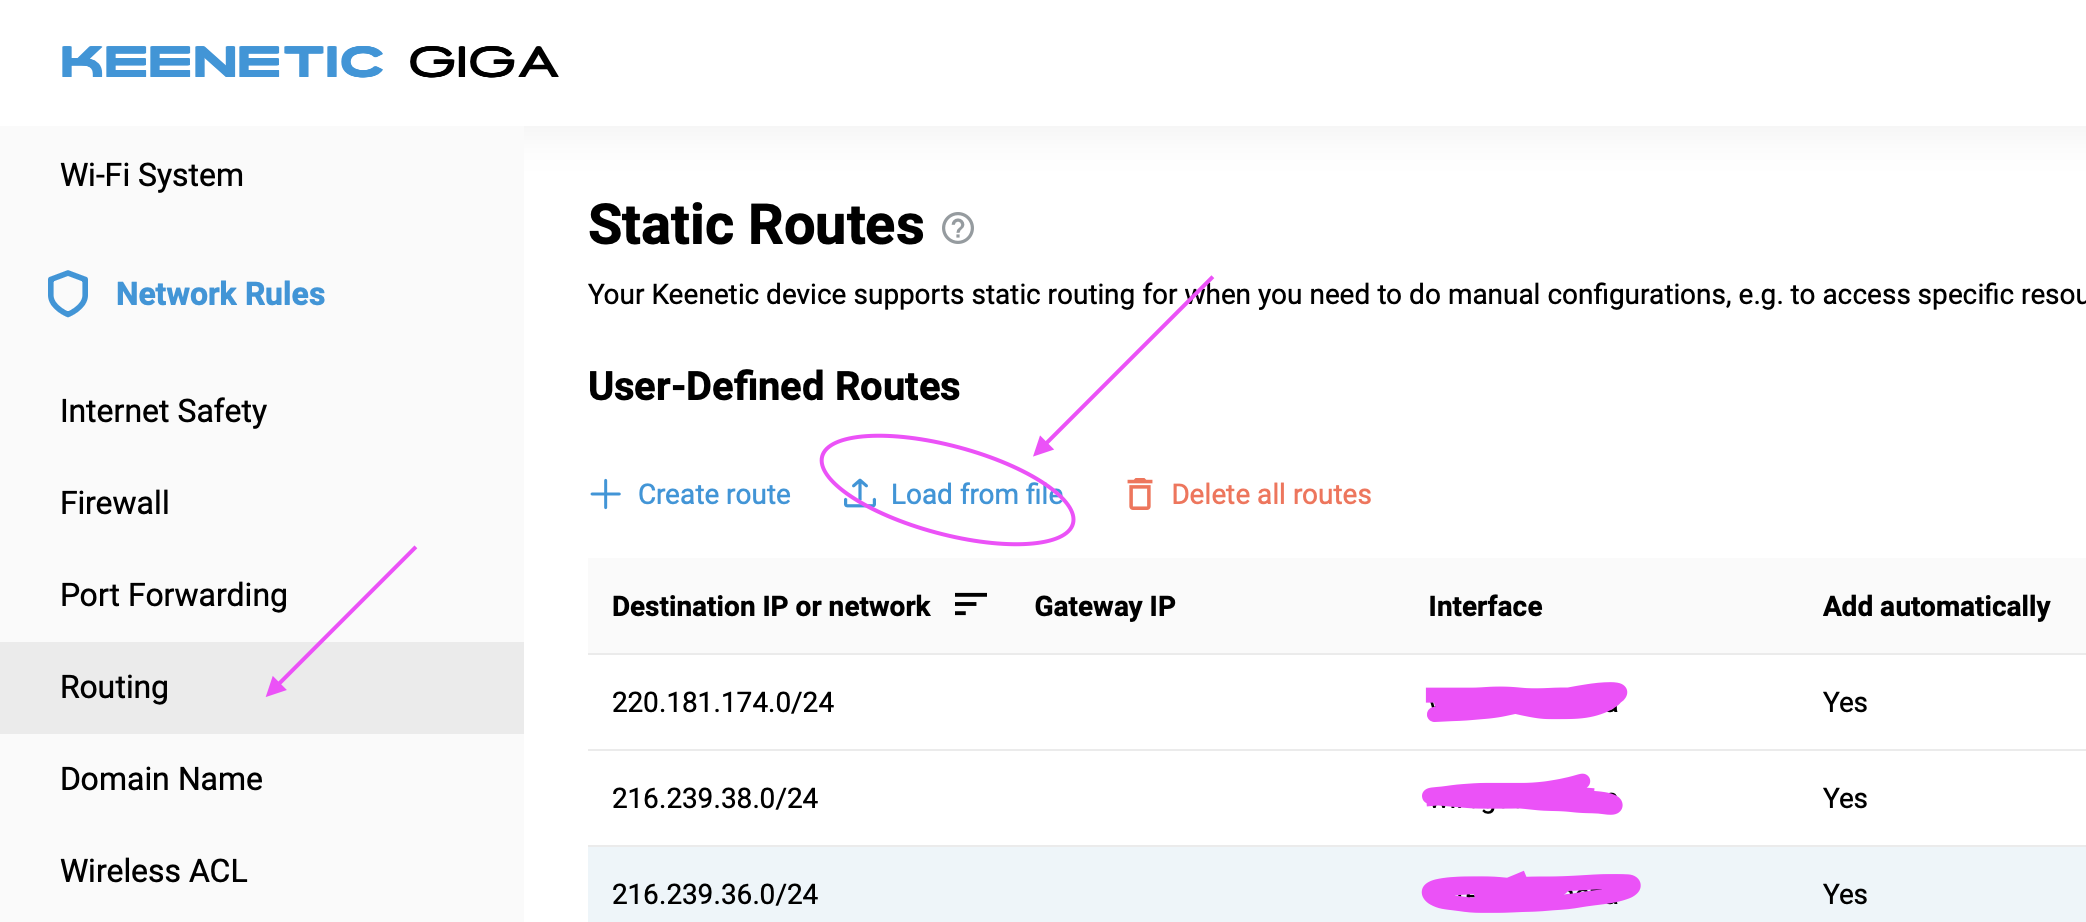Image resolution: width=2086 pixels, height=922 pixels.
Task: Click the plus icon for Create route
Action: (605, 494)
